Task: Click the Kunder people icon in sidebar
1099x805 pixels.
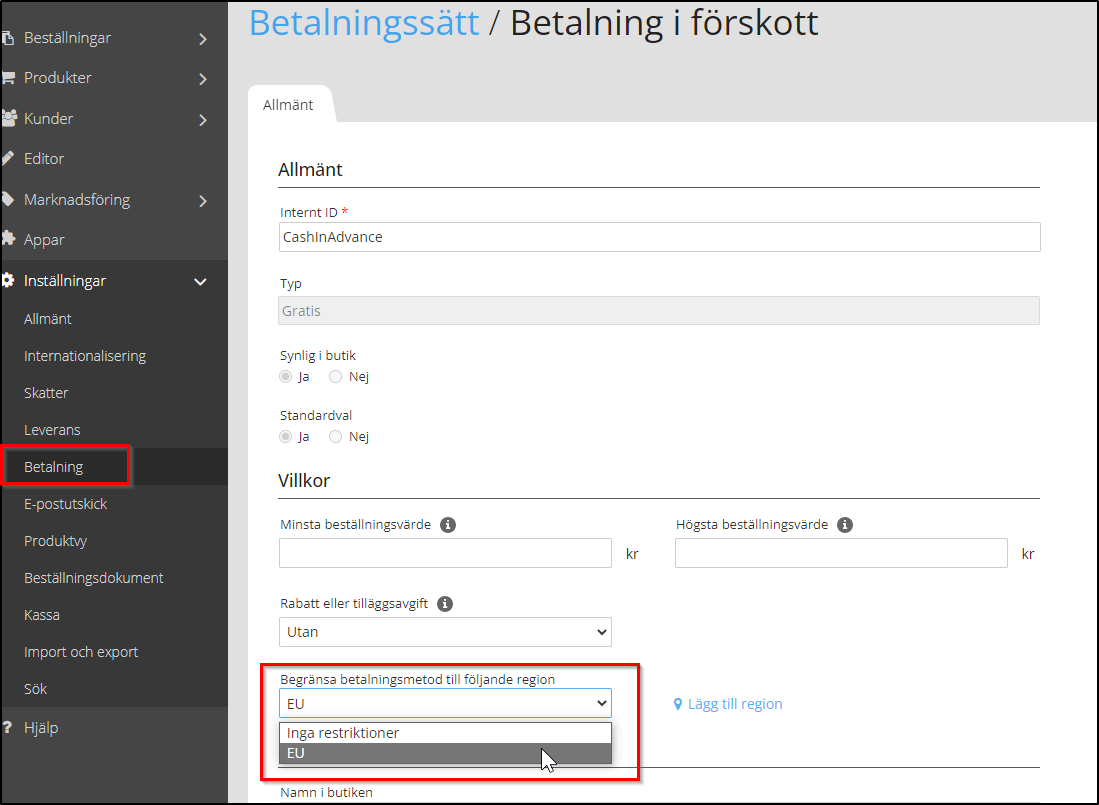Action: pyautogui.click(x=8, y=118)
